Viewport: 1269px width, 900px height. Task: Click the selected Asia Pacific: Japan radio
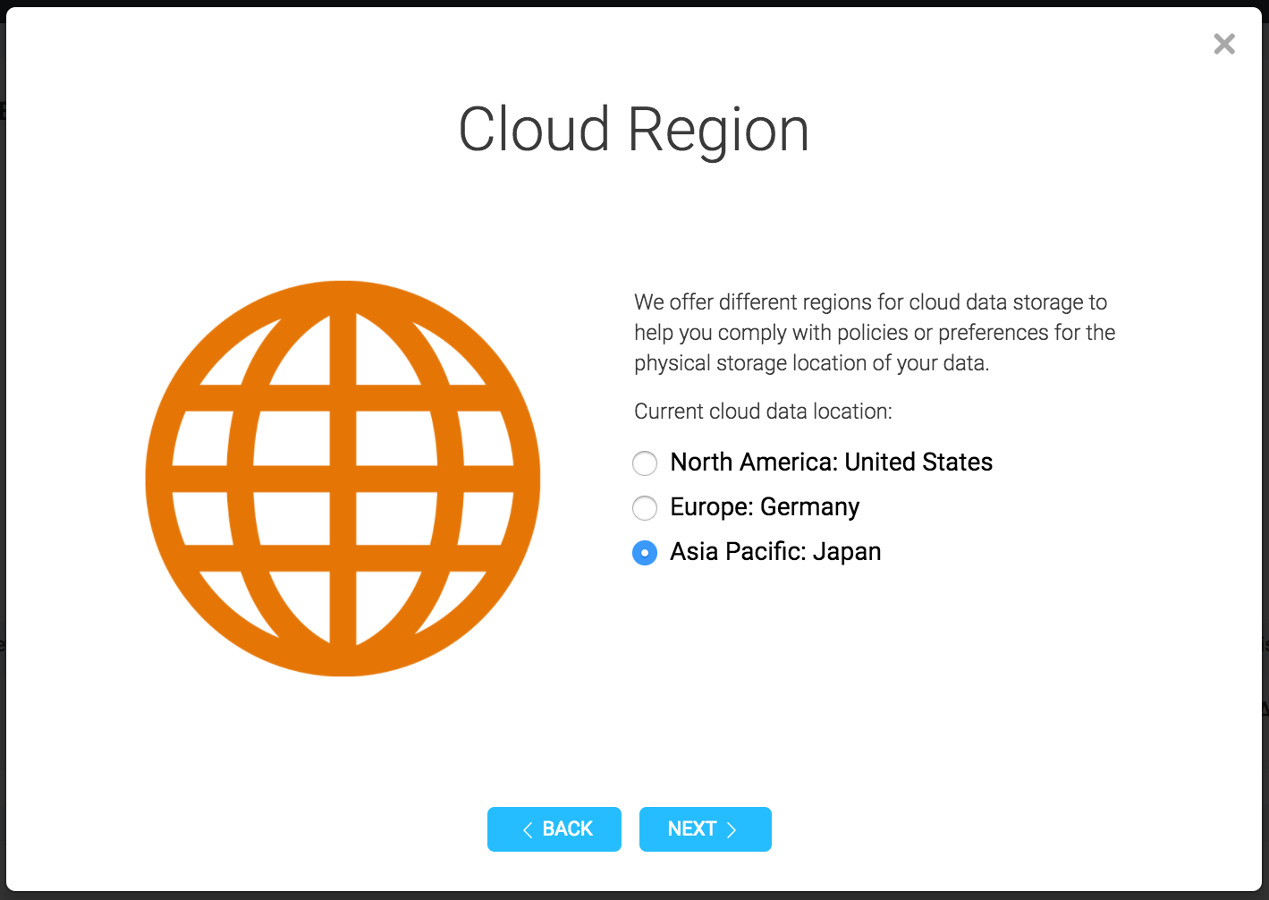pos(645,552)
